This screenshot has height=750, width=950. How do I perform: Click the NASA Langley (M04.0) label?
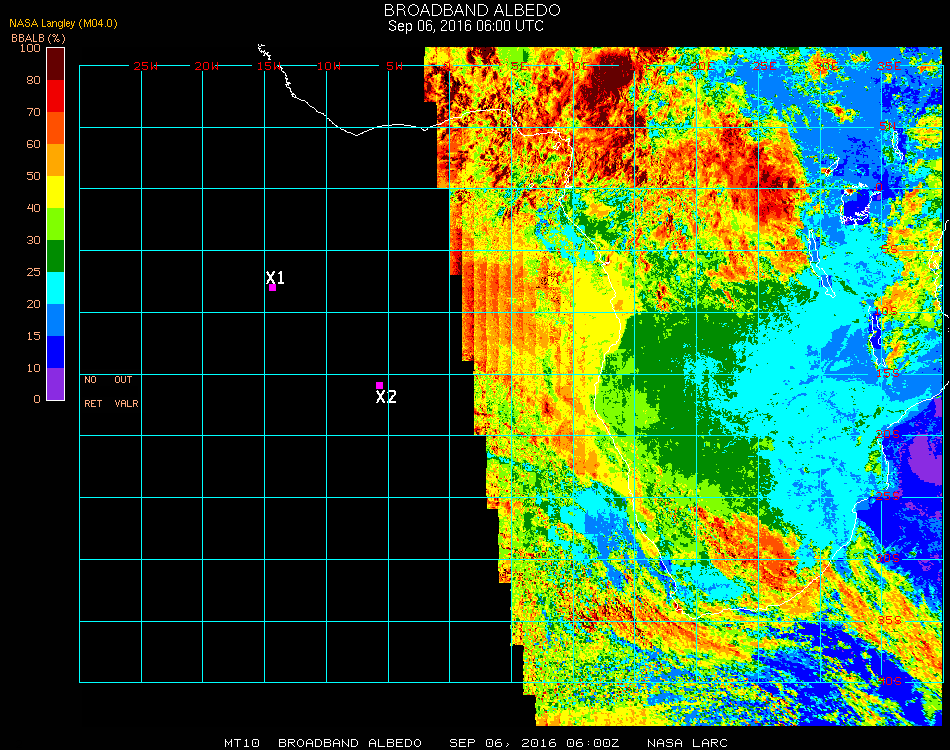63,24
